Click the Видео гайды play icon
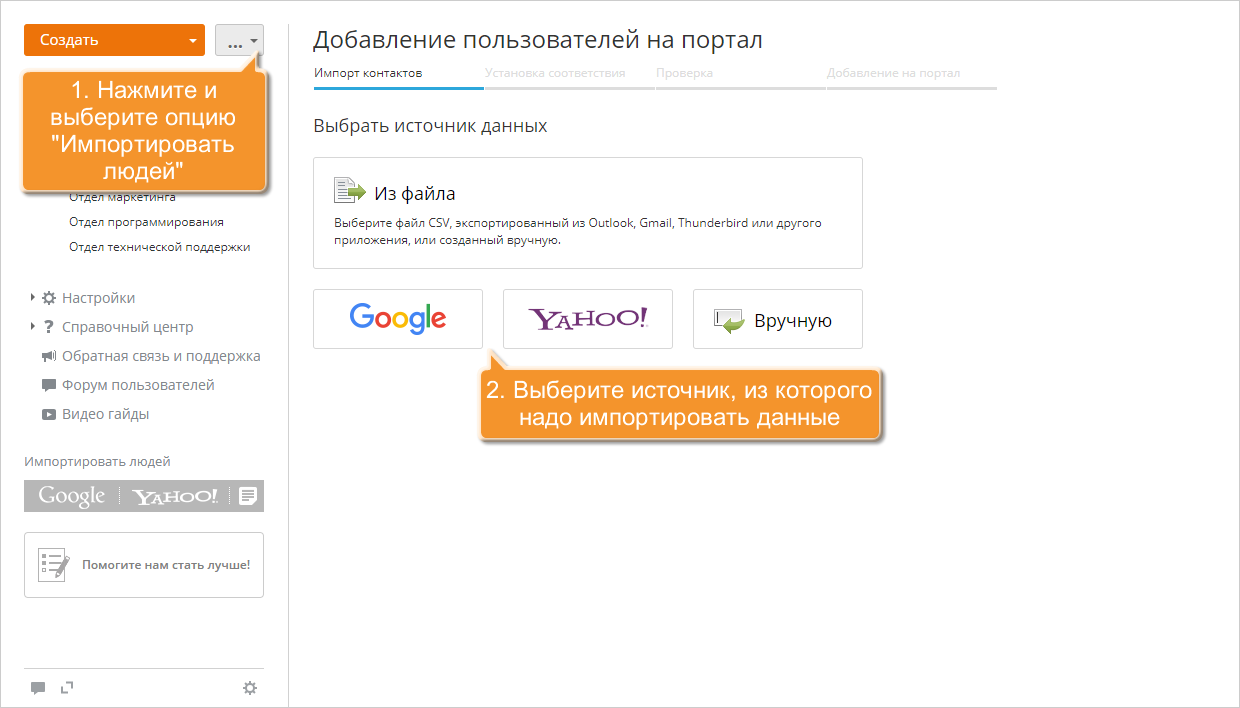 pyautogui.click(x=49, y=414)
